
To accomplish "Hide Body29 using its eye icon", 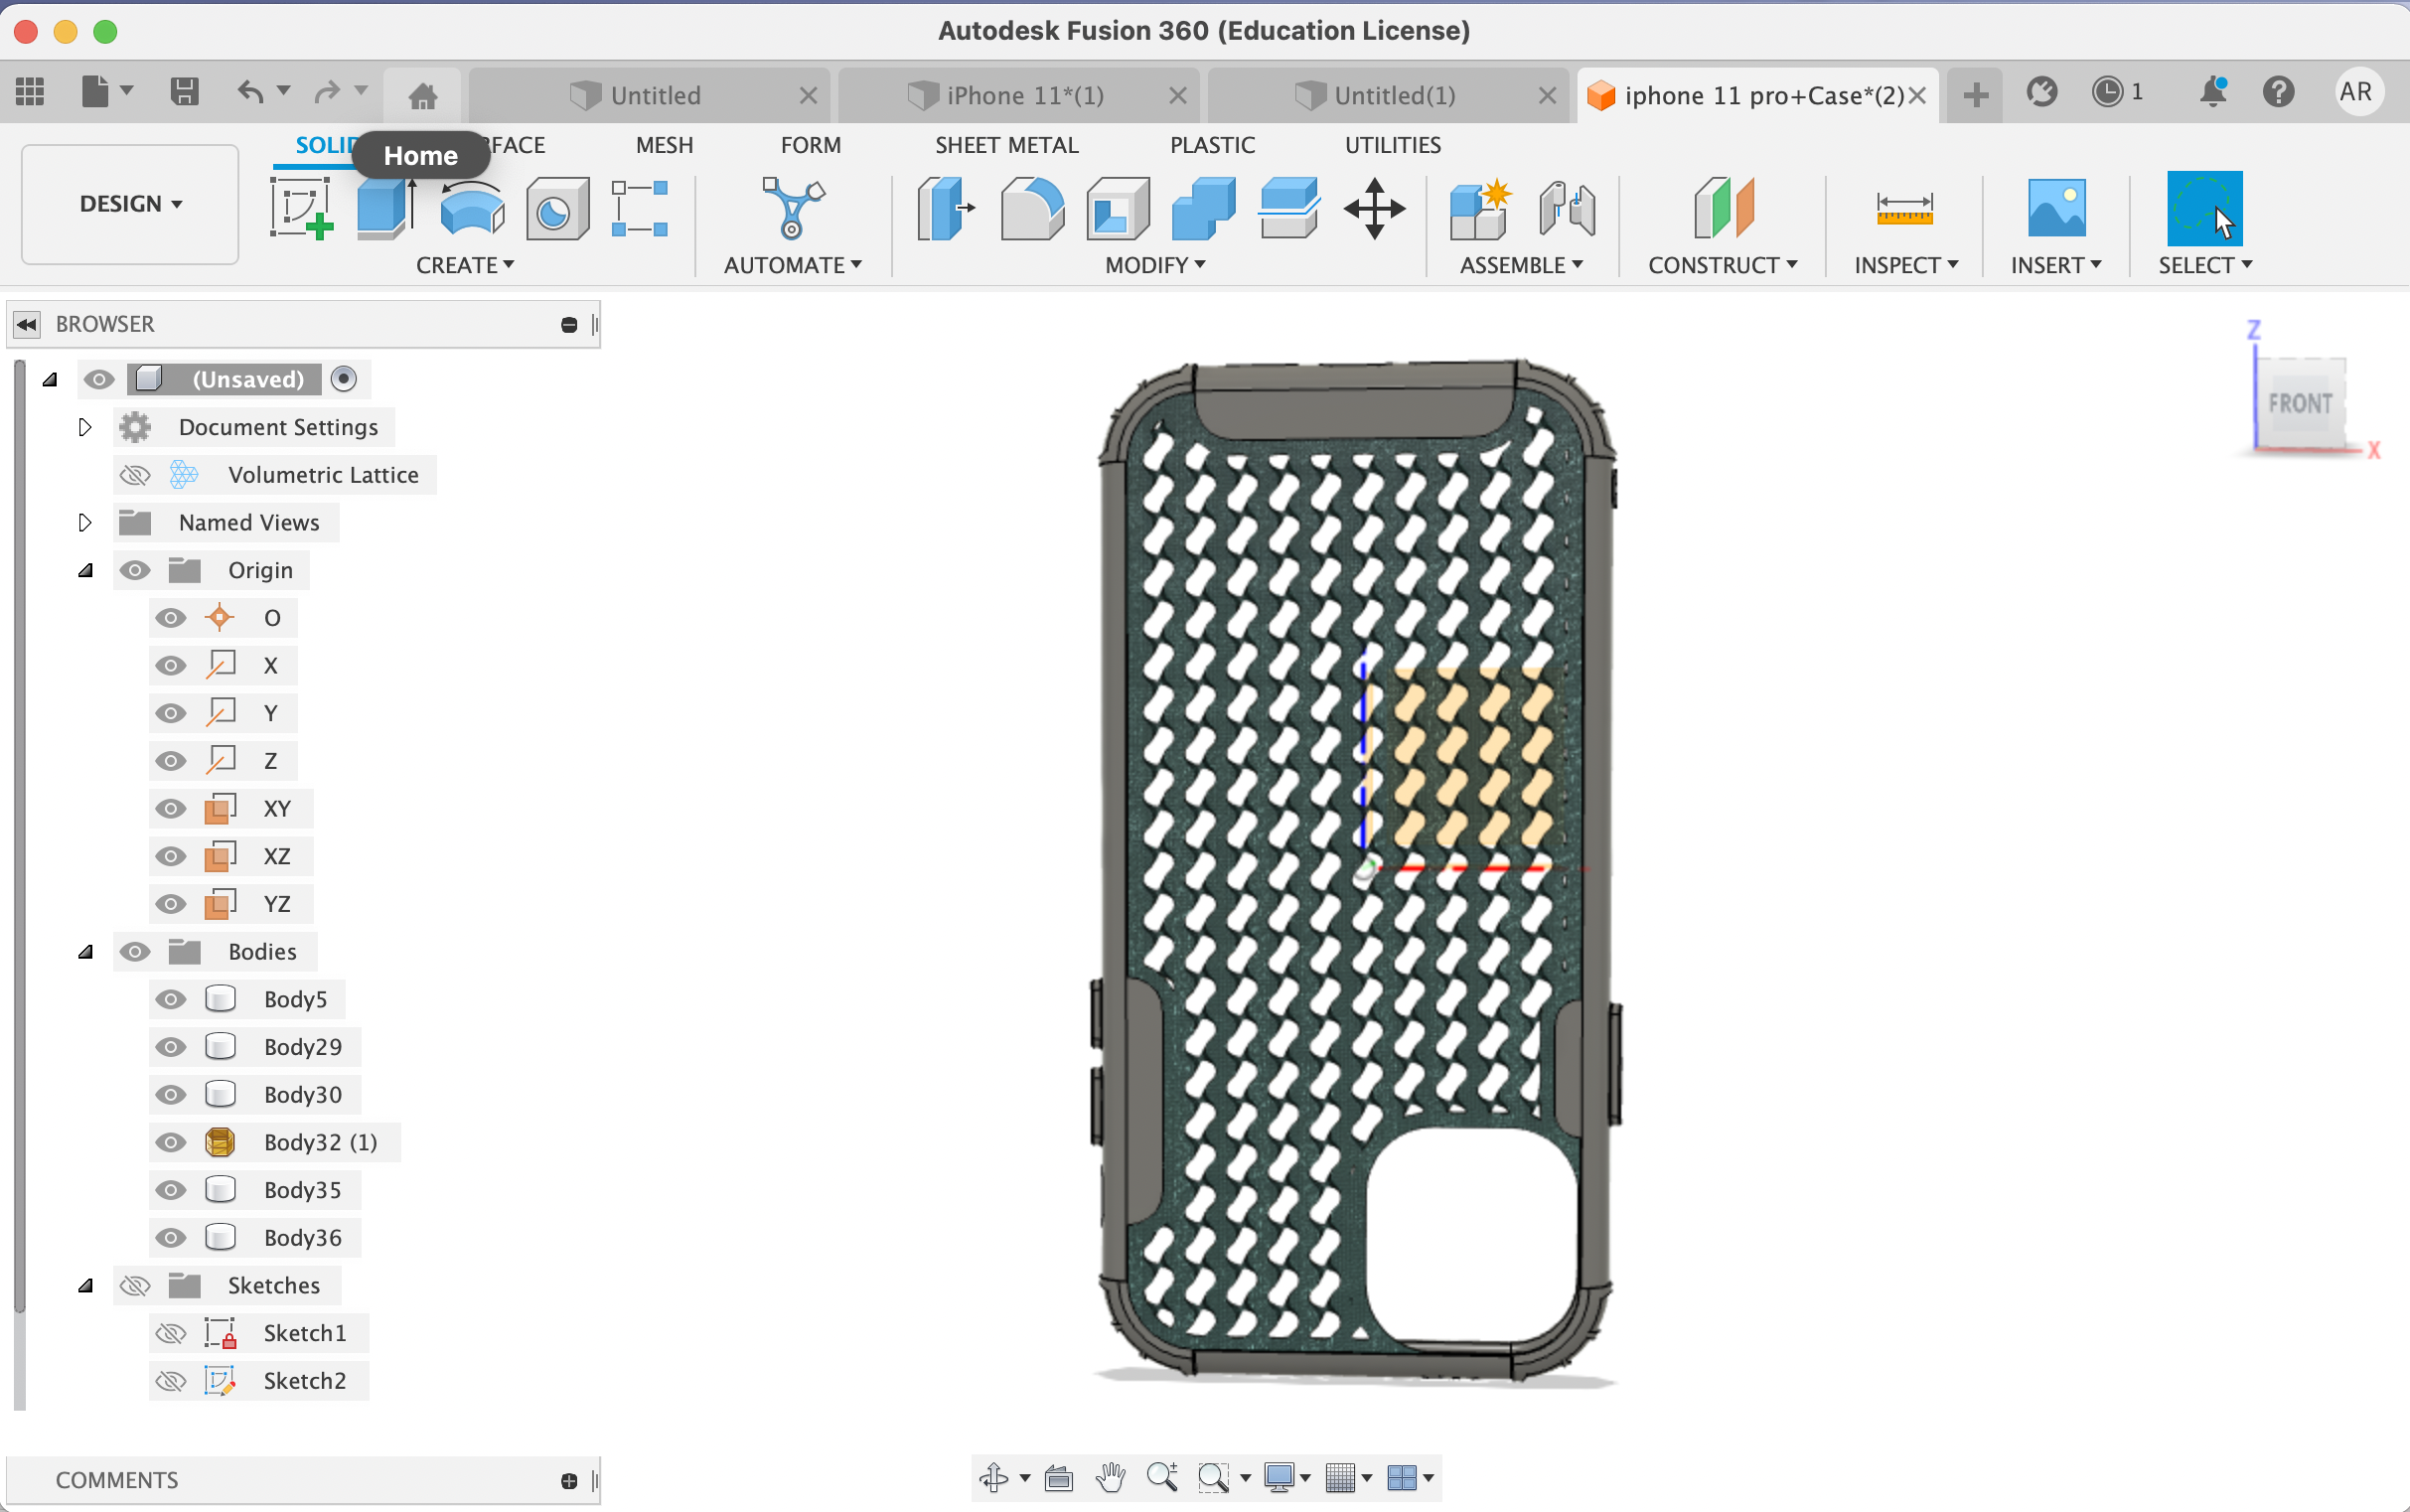I will [171, 1047].
